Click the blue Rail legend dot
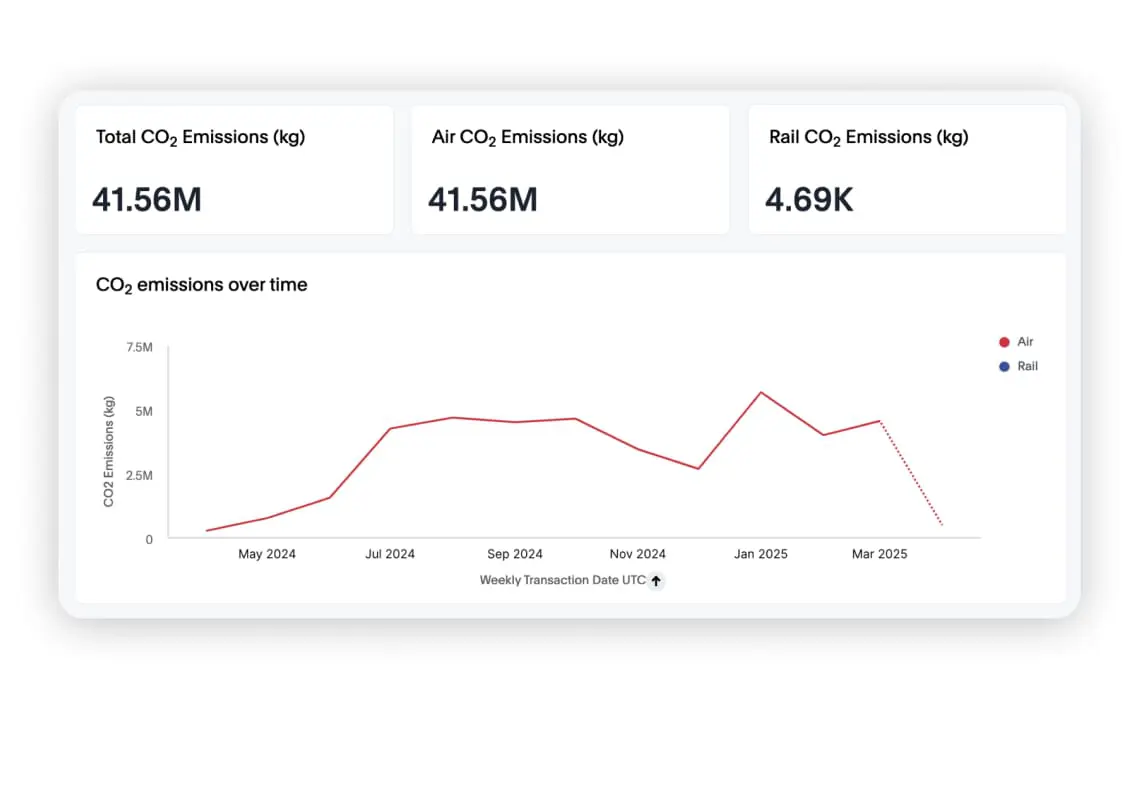Image resolution: width=1139 pixels, height=792 pixels. (x=1004, y=367)
